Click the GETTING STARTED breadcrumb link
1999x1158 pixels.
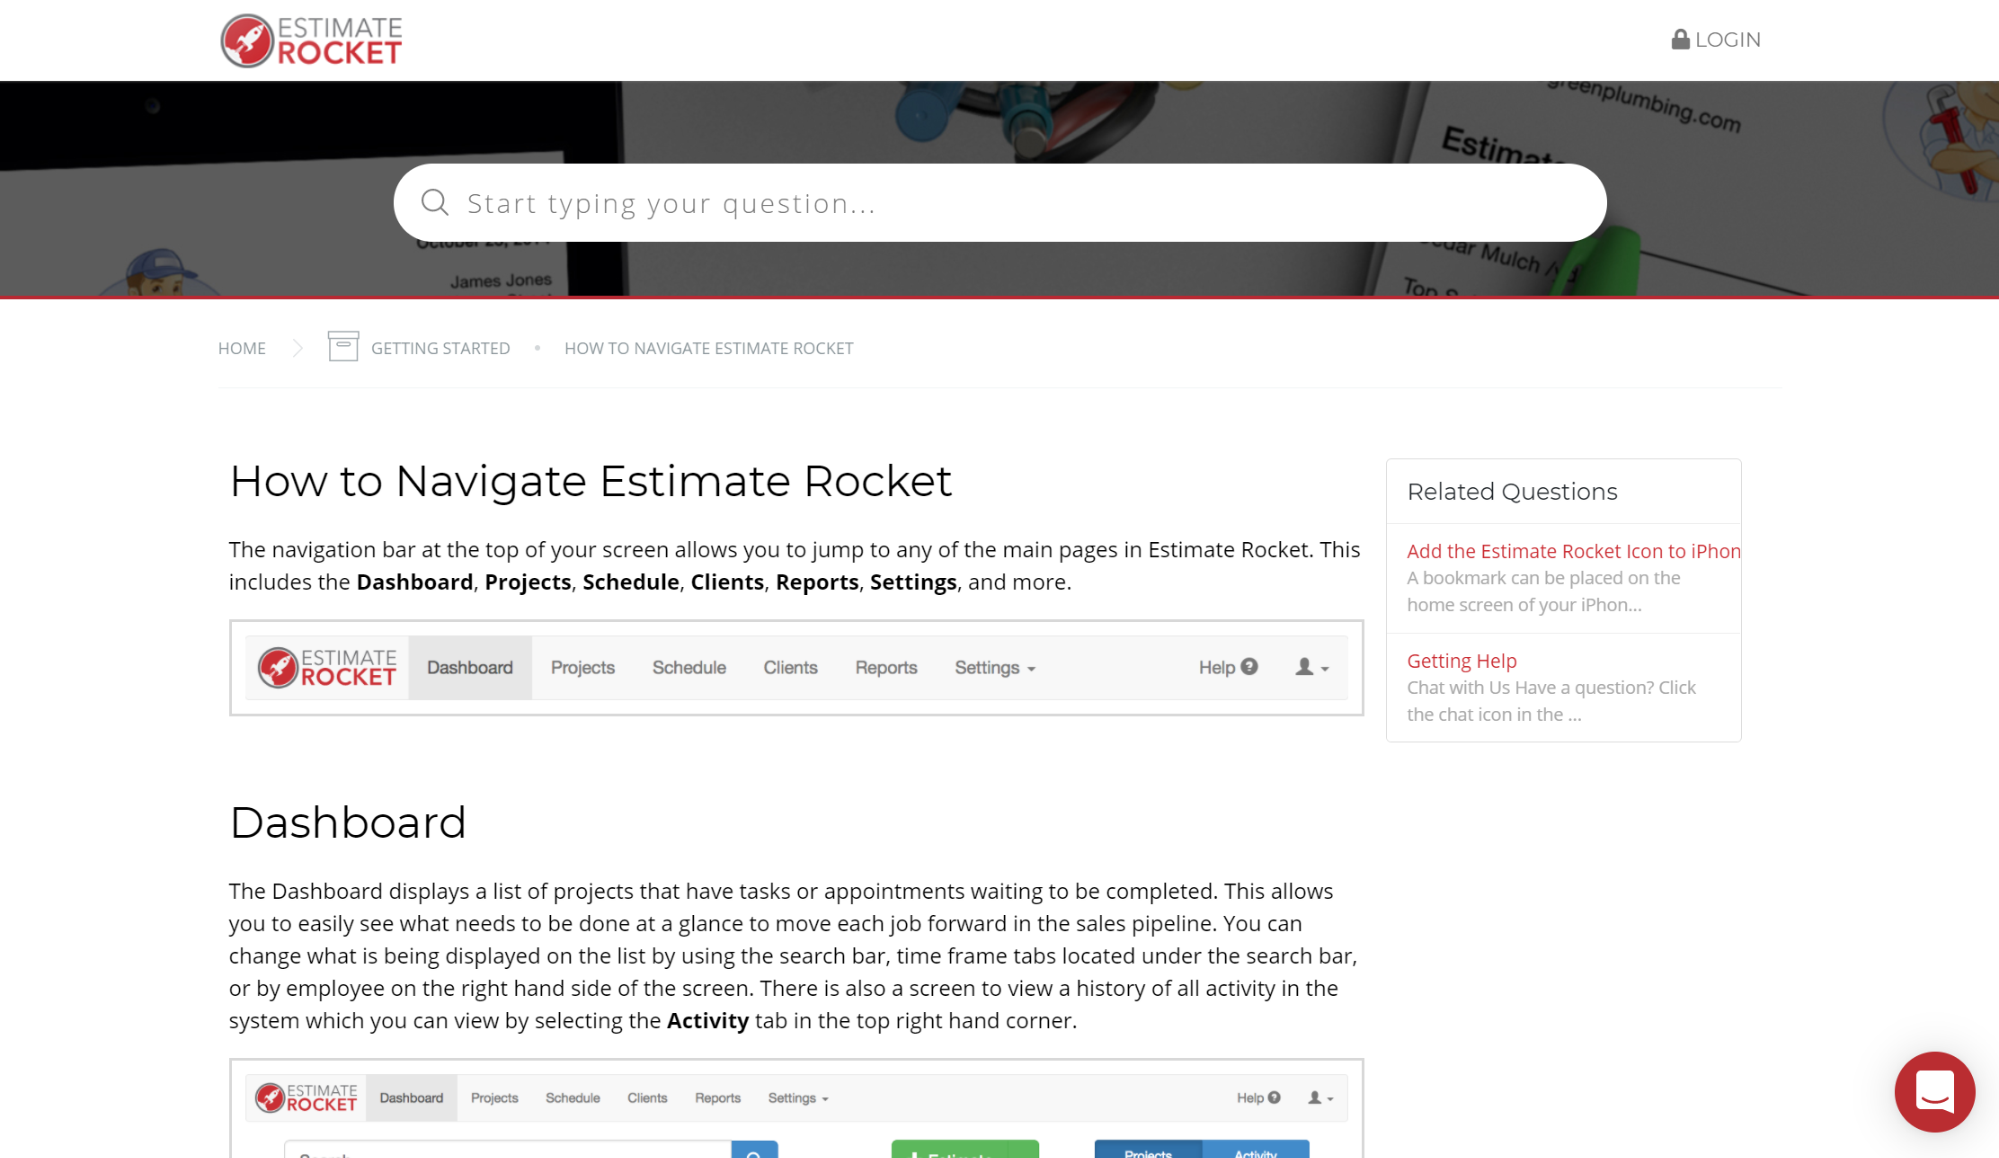point(440,347)
